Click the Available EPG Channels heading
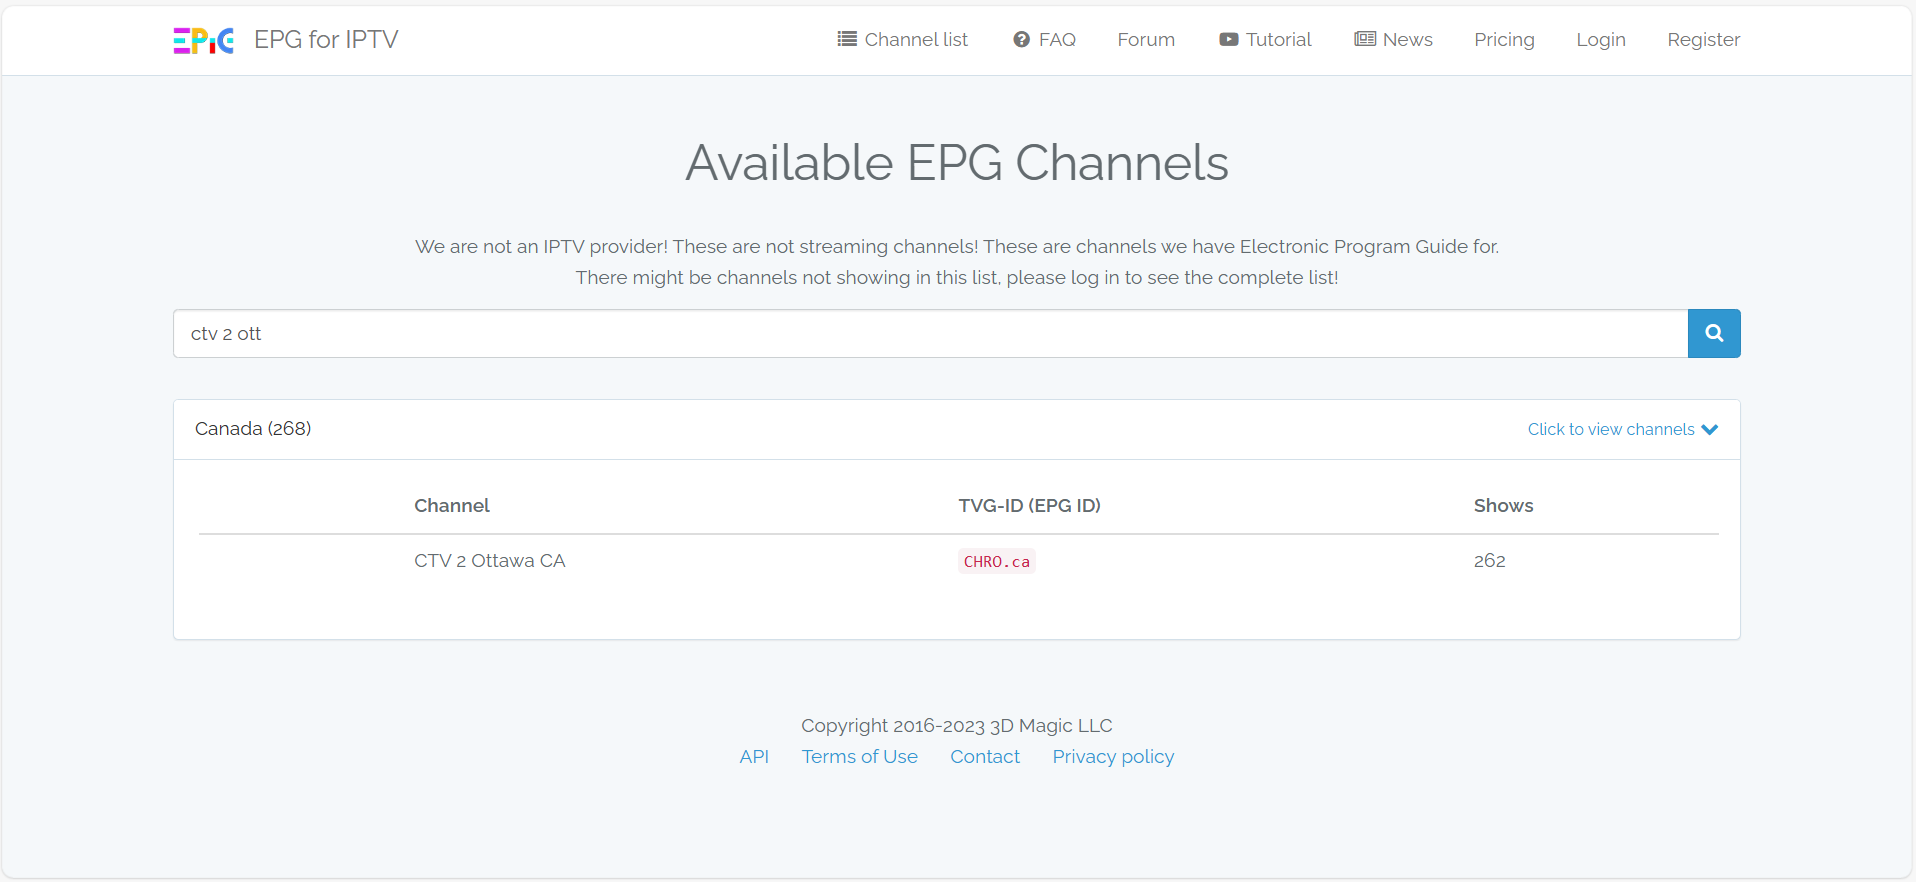 (x=957, y=163)
